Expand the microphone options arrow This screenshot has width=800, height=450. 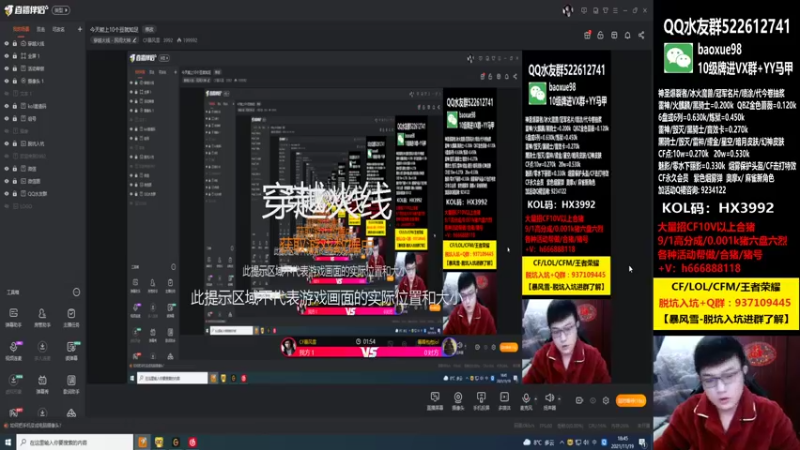(535, 399)
